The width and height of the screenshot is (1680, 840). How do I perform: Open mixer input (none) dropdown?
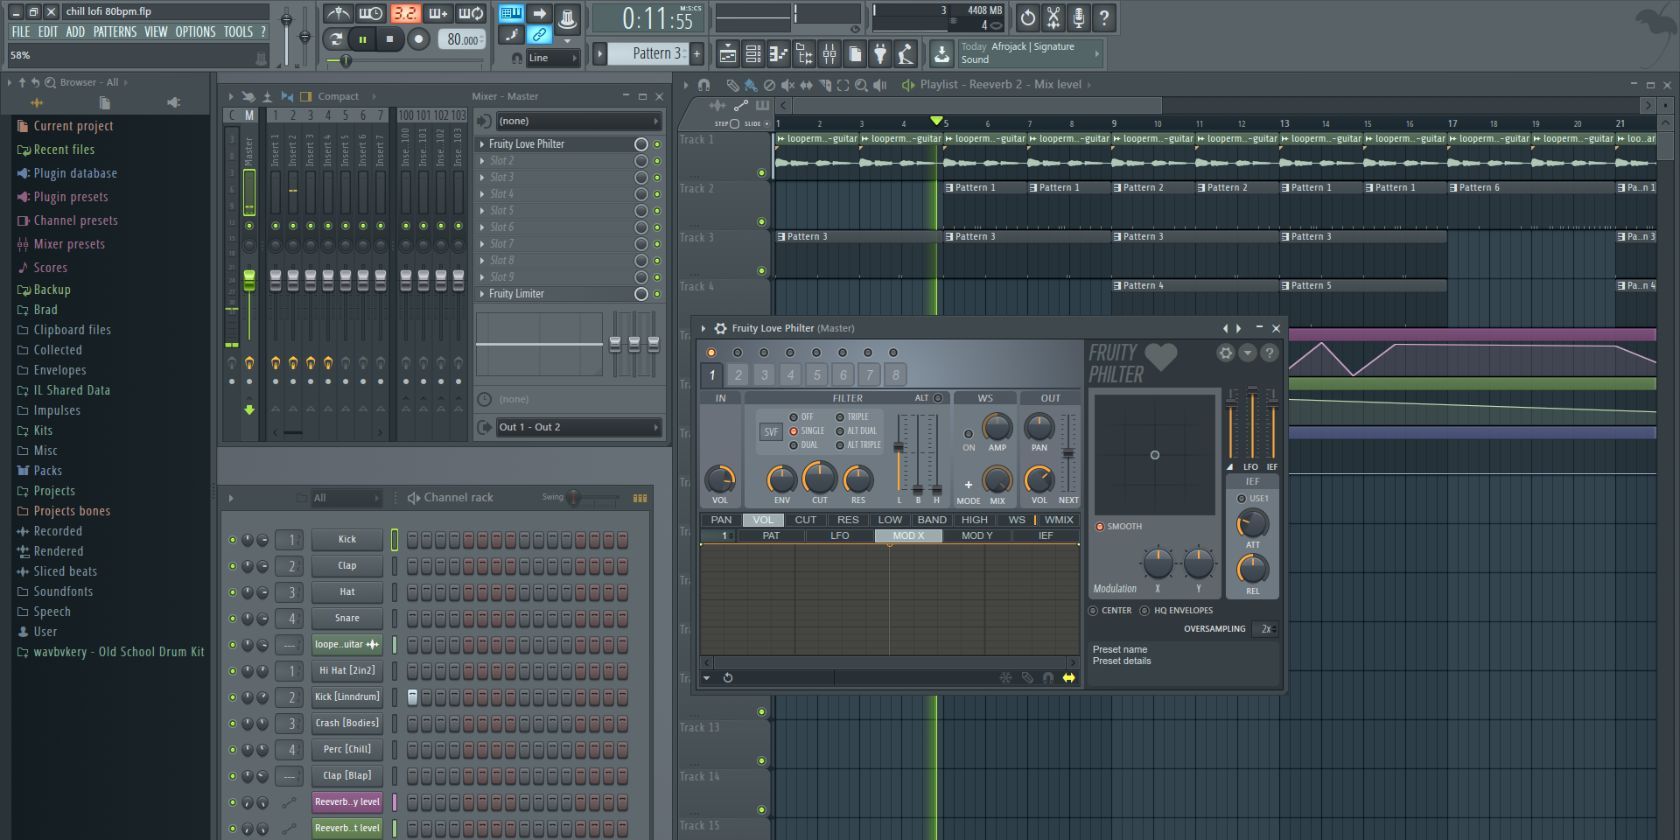579,121
